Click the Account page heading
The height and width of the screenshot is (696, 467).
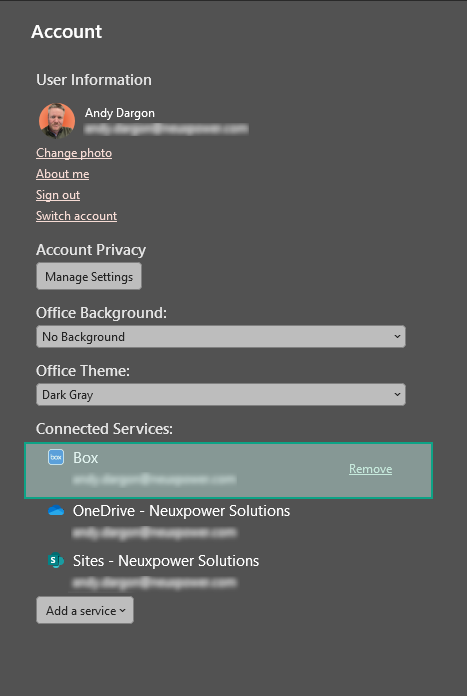67,32
